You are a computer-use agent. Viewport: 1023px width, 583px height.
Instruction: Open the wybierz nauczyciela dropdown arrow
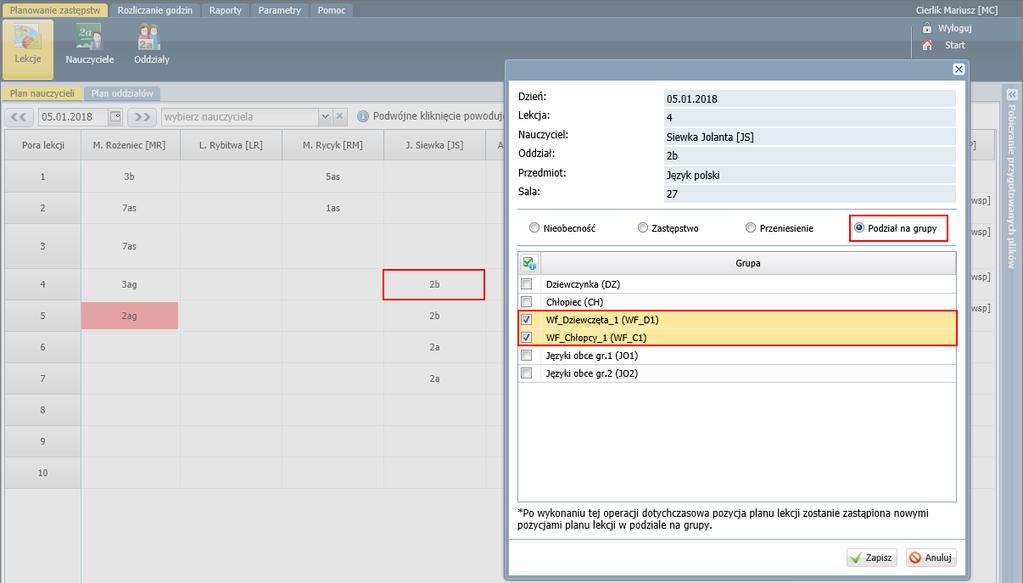pyautogui.click(x=325, y=117)
